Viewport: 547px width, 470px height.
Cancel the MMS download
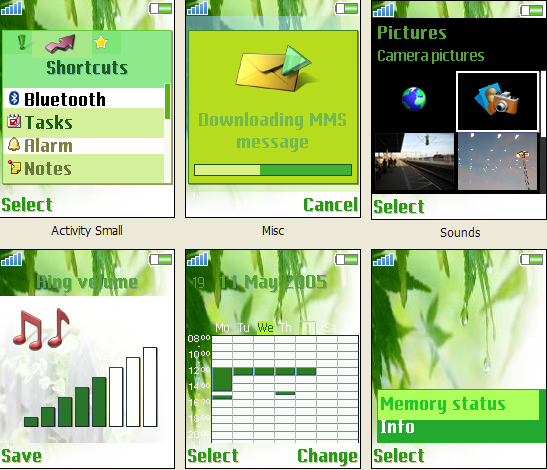[330, 205]
